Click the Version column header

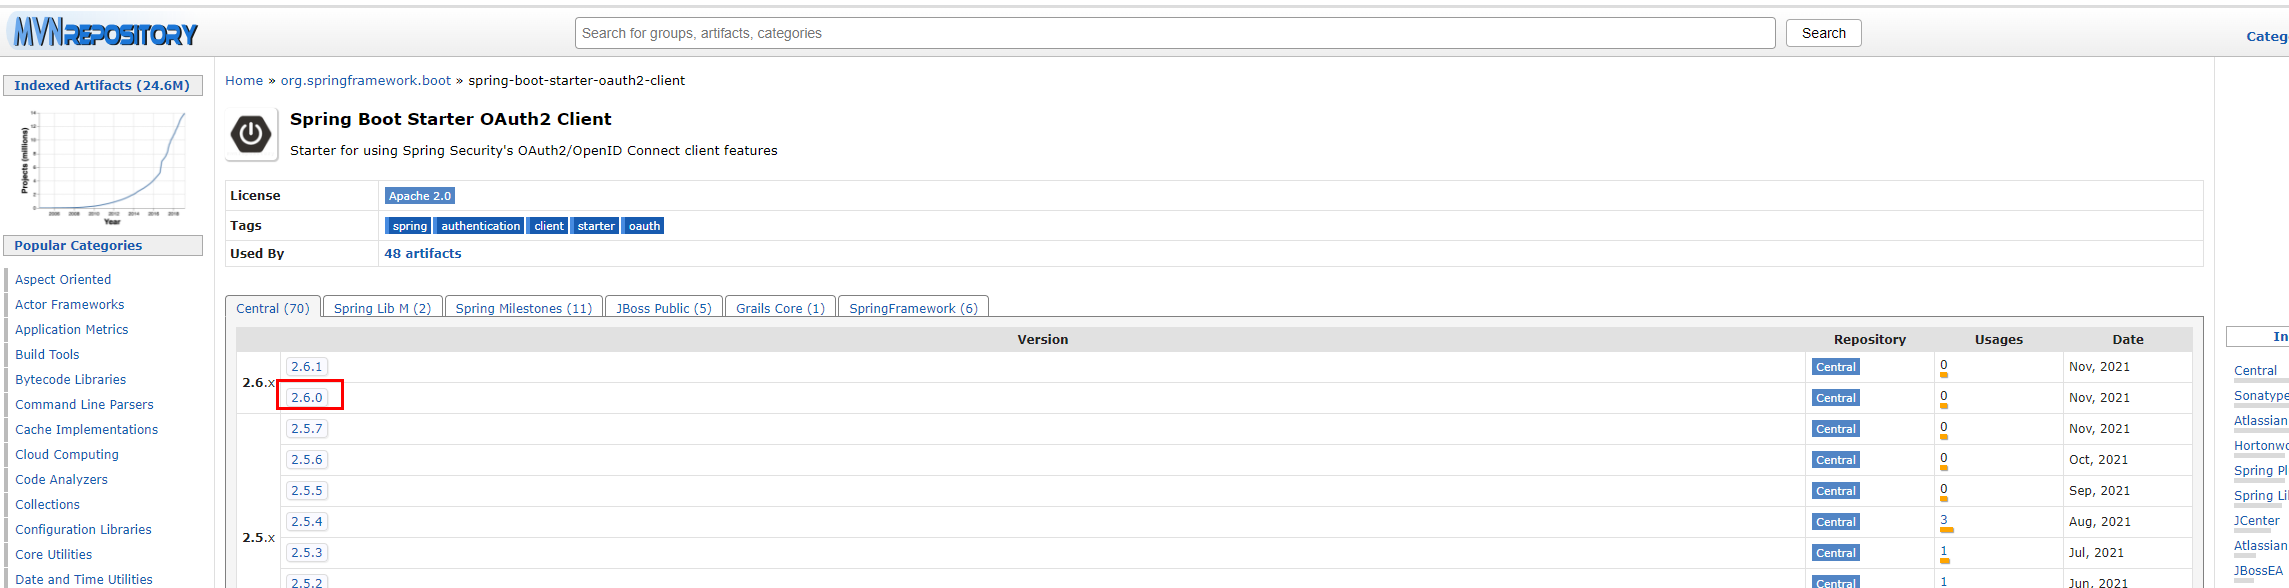point(1043,340)
